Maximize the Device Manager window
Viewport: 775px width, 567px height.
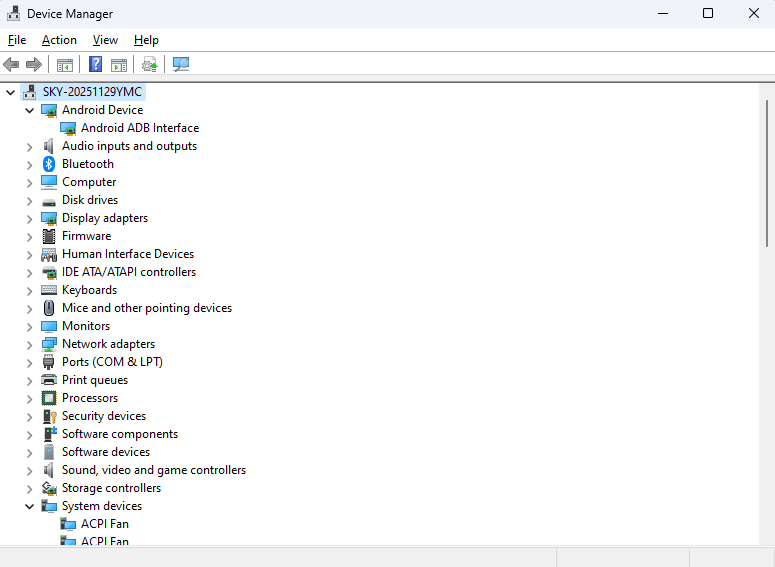tap(708, 13)
